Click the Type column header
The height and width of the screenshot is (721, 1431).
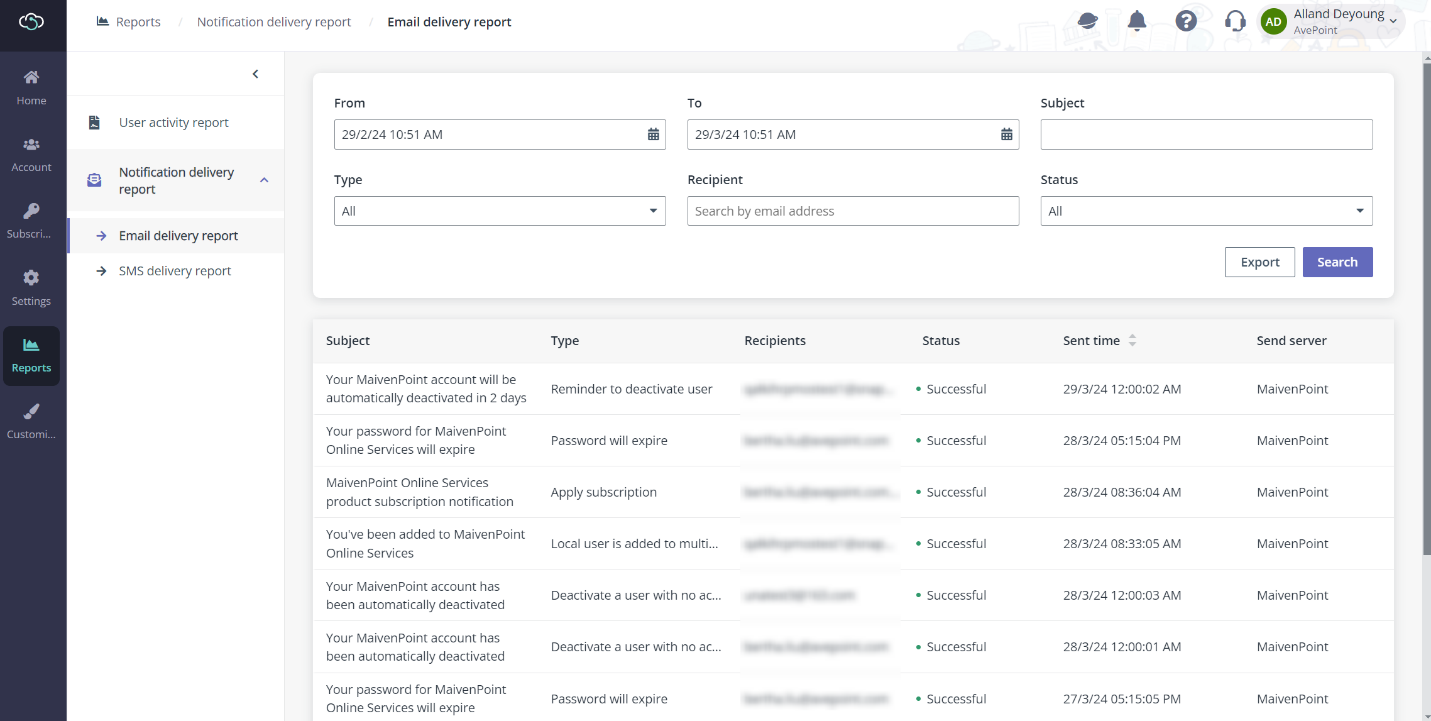565,341
